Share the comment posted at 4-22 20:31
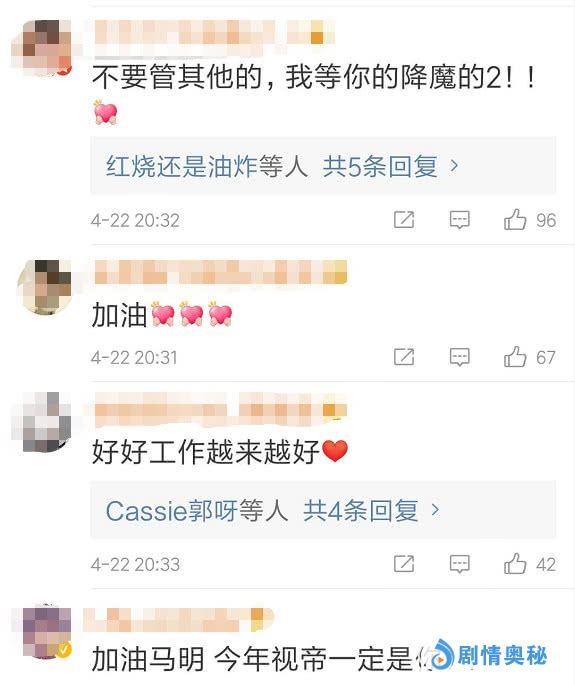The height and width of the screenshot is (685, 575). pos(404,357)
